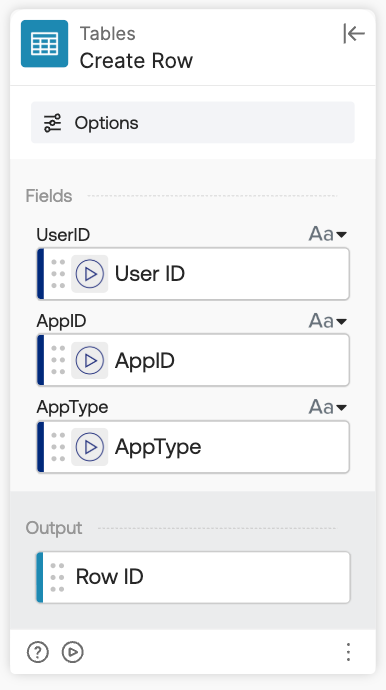Image resolution: width=386 pixels, height=690 pixels.
Task: Select the AppID input field
Action: (x=193, y=360)
